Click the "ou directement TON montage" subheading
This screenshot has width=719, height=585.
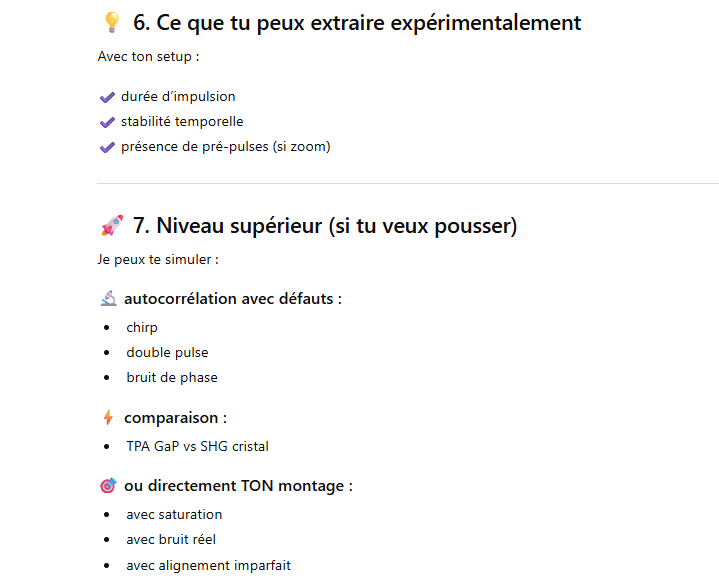[x=238, y=486]
